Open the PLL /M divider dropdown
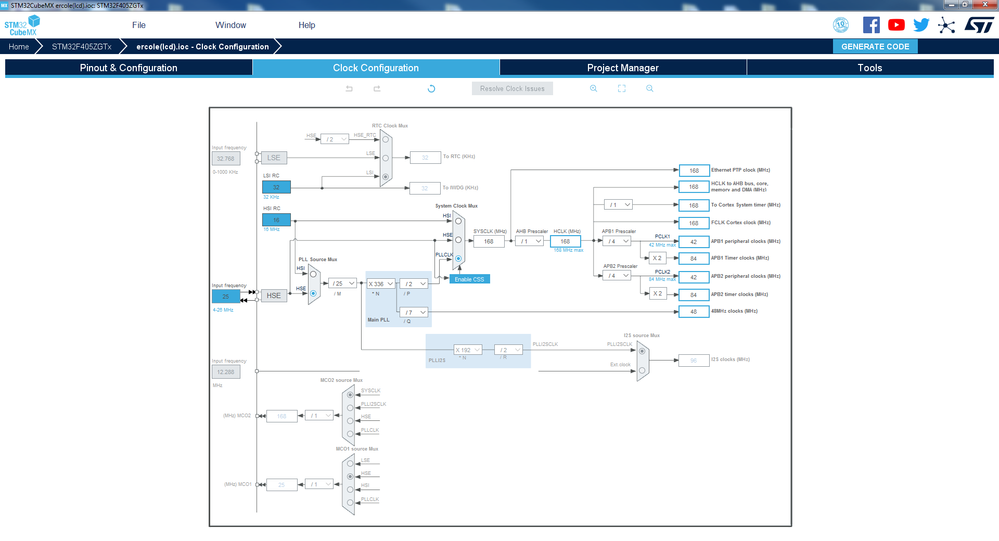The image size is (999, 541). (x=343, y=283)
